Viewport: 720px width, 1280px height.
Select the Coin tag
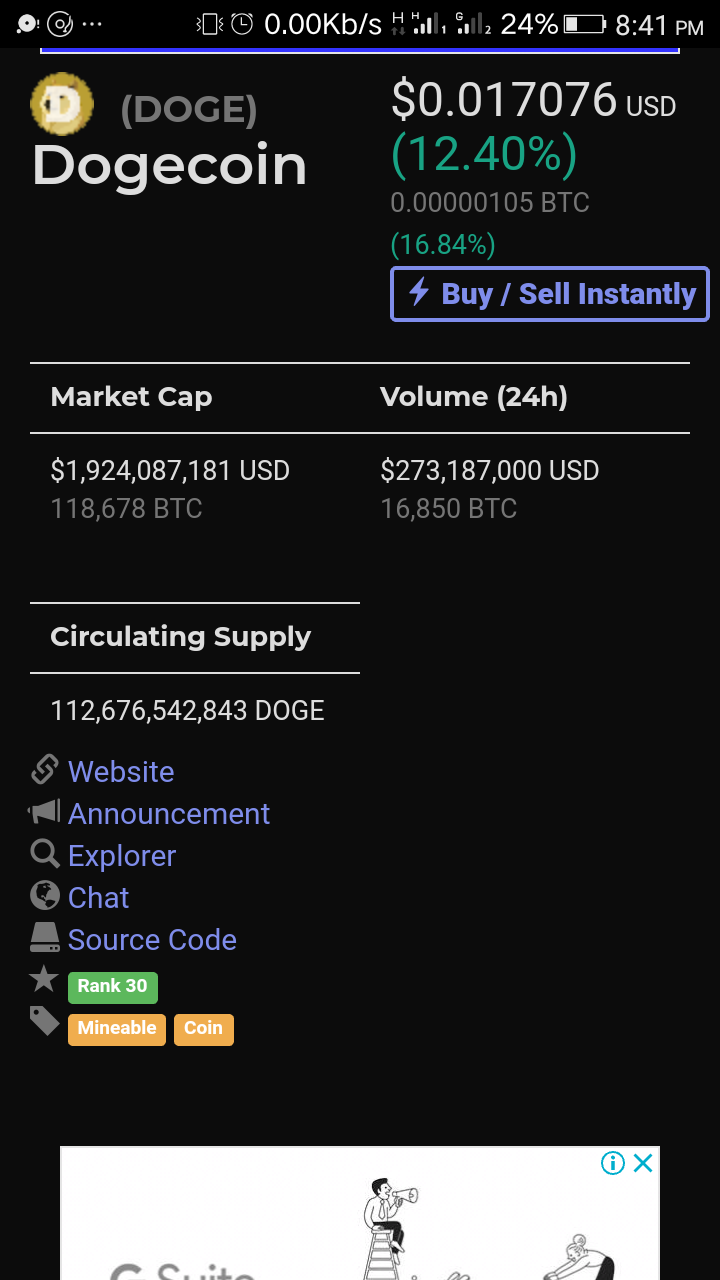pyautogui.click(x=204, y=1029)
